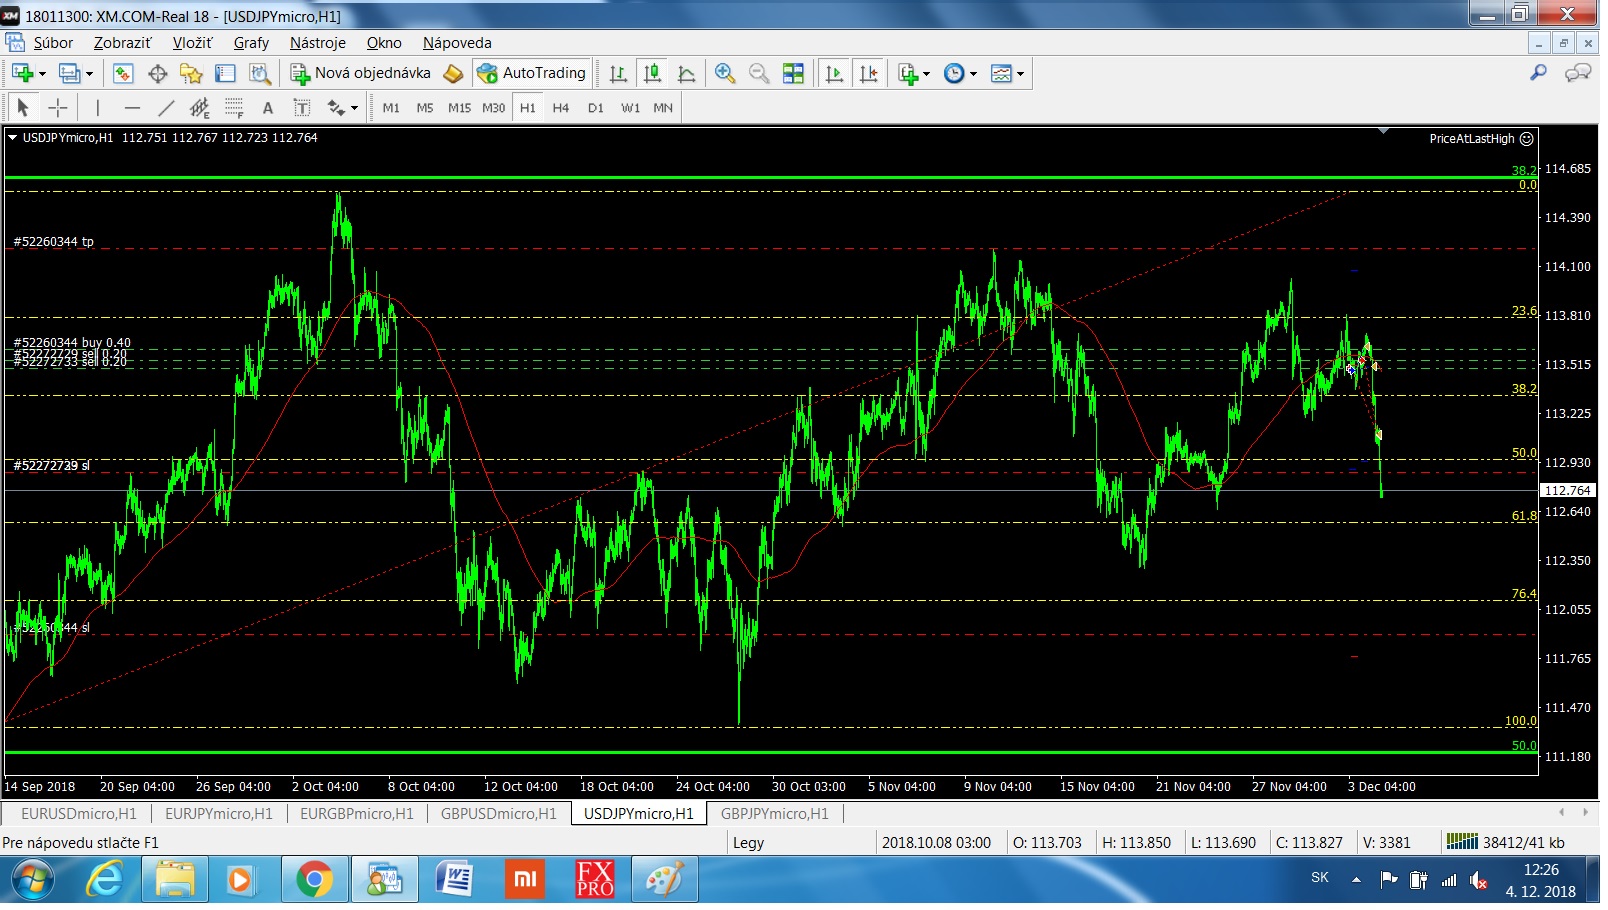This screenshot has width=1608, height=910.
Task: Click the New Chart icon
Action: click(22, 73)
